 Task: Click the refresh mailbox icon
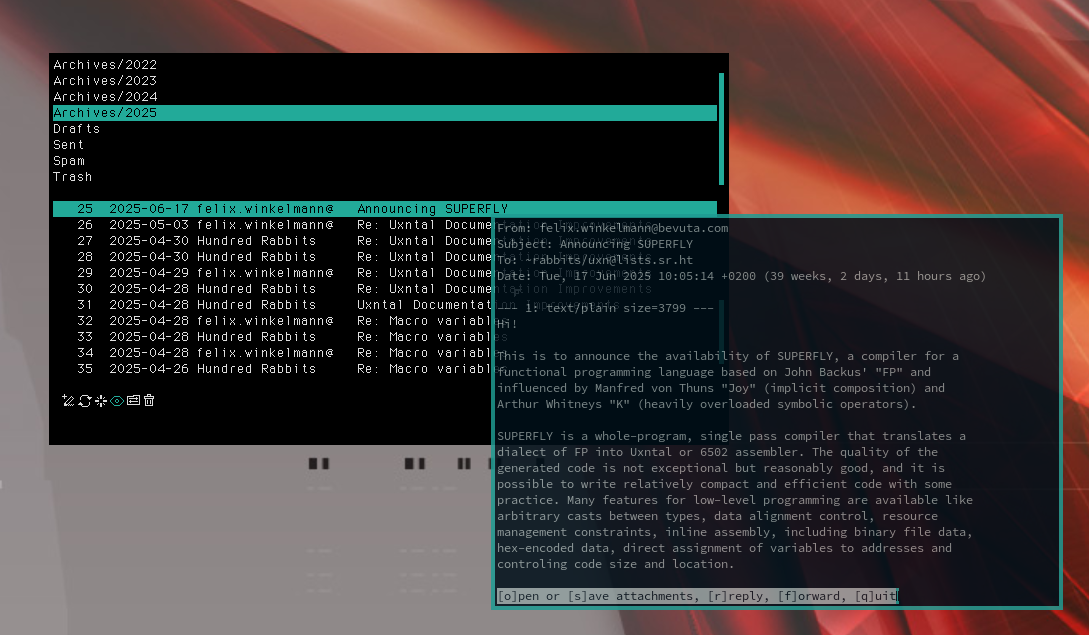point(85,401)
